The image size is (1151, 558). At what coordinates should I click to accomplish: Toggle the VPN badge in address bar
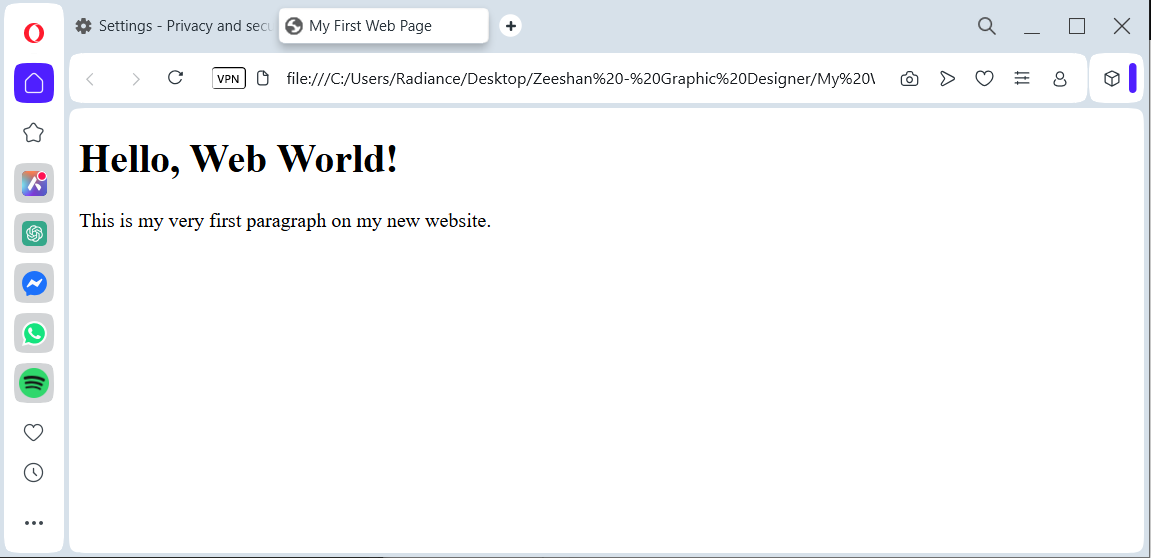(228, 78)
